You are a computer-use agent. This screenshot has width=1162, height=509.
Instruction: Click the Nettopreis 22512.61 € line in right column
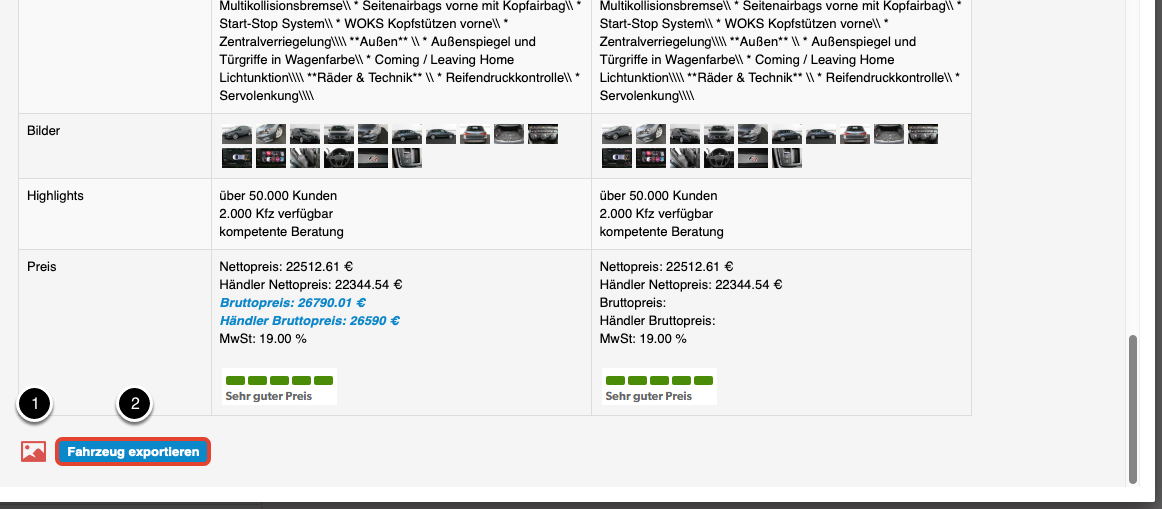click(x=666, y=267)
